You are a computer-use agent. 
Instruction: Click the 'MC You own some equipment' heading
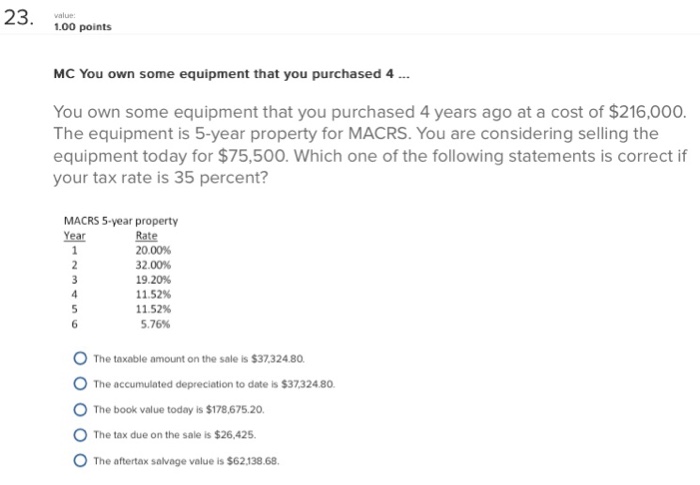click(231, 74)
